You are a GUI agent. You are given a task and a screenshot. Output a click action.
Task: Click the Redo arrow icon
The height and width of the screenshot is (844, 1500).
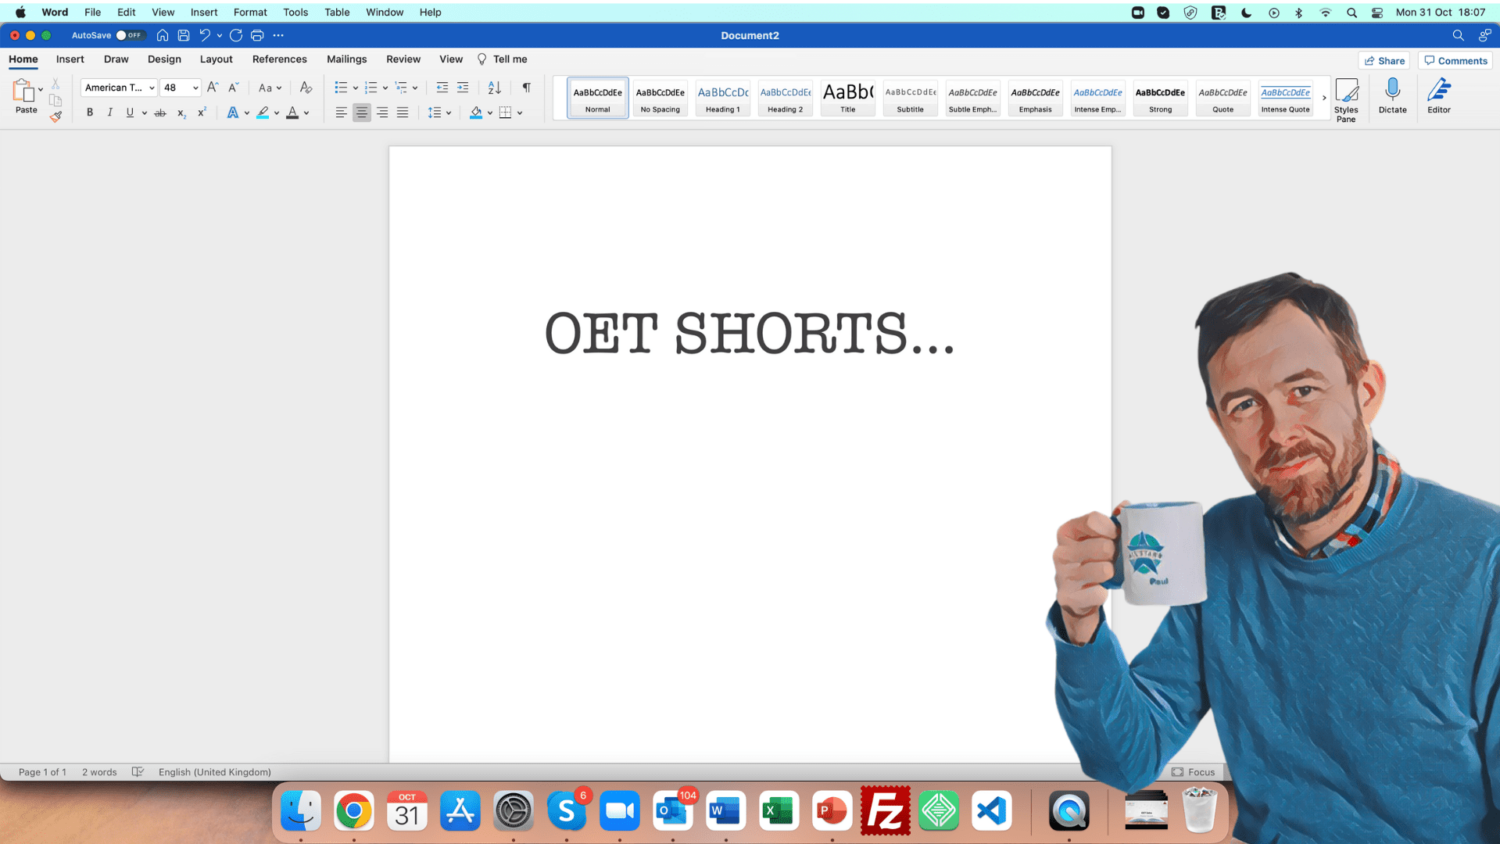pos(236,35)
